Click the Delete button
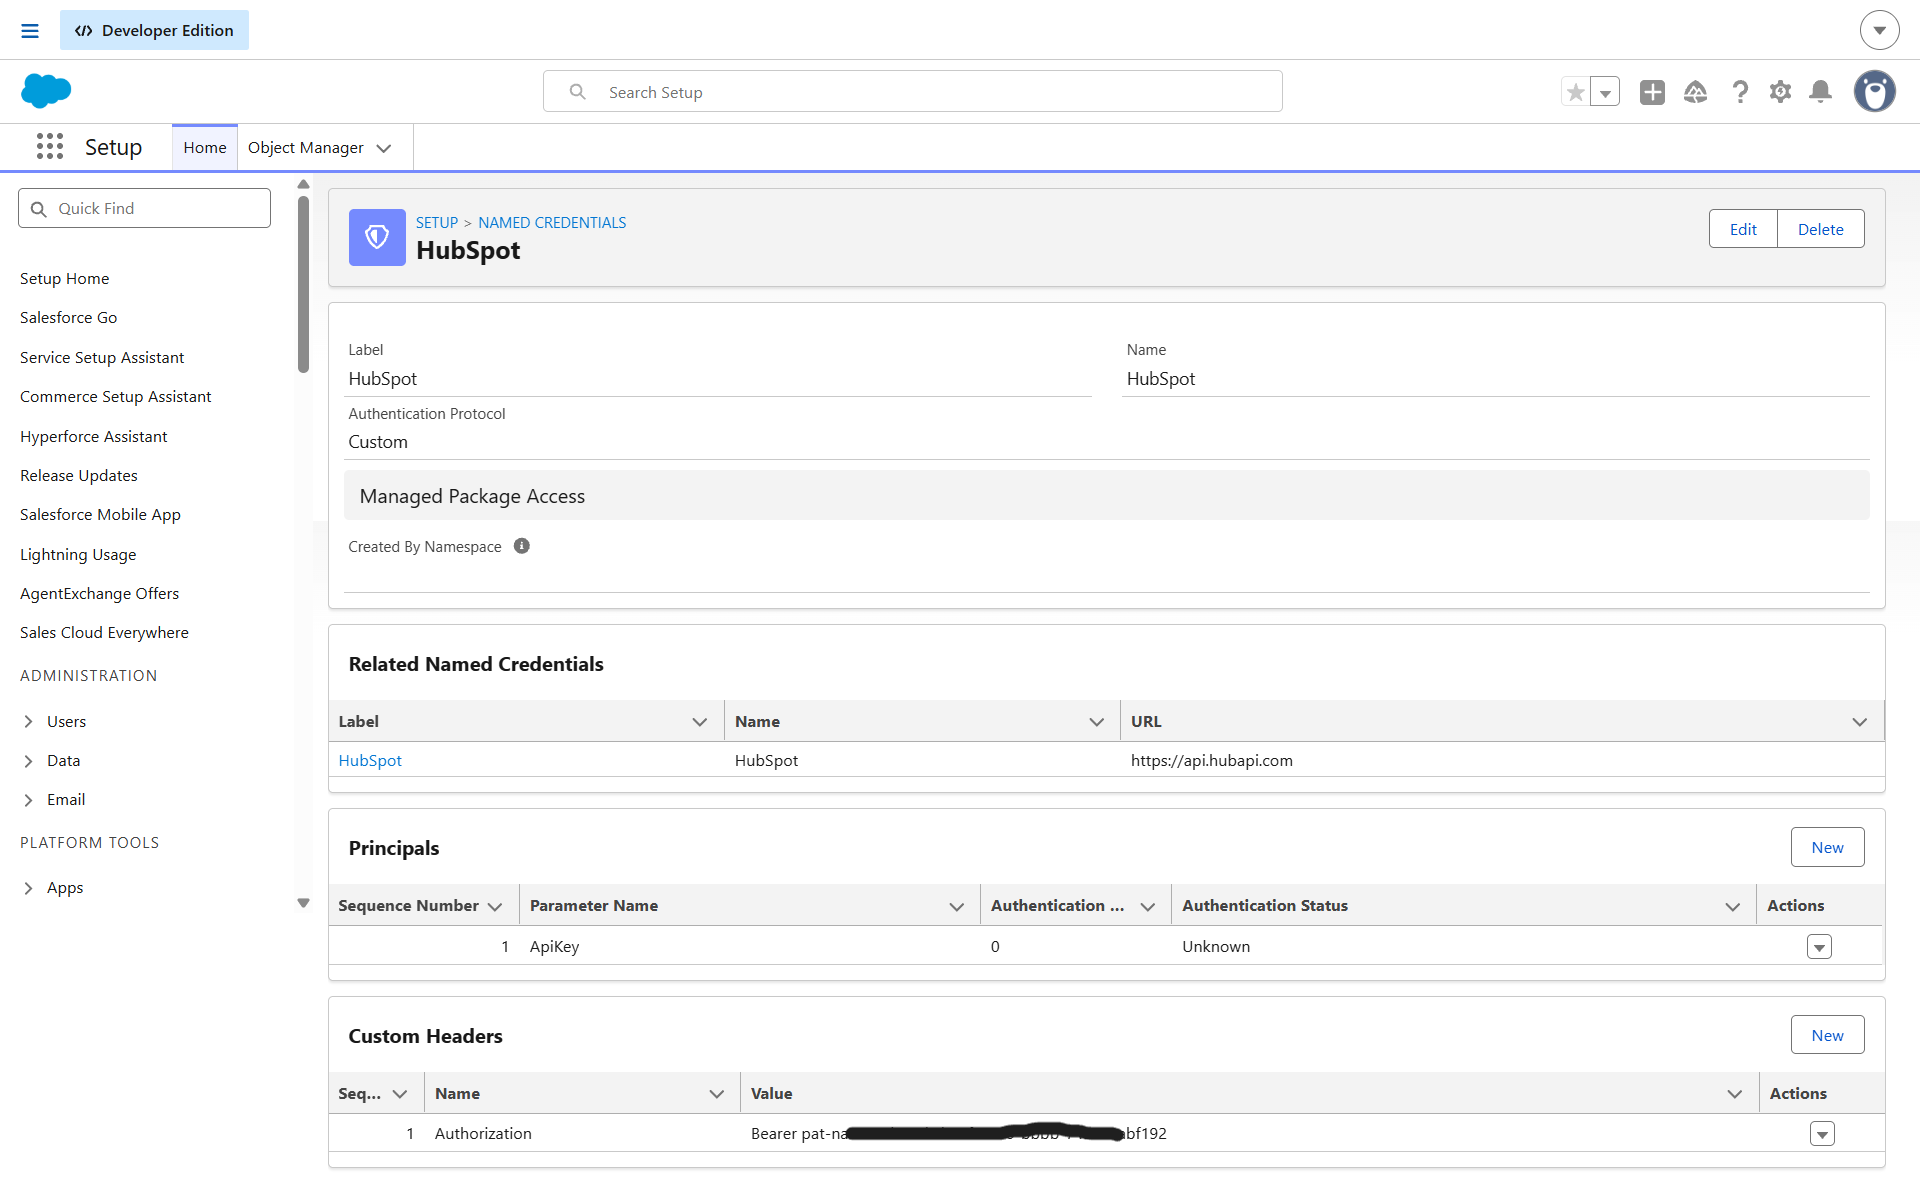 tap(1820, 229)
